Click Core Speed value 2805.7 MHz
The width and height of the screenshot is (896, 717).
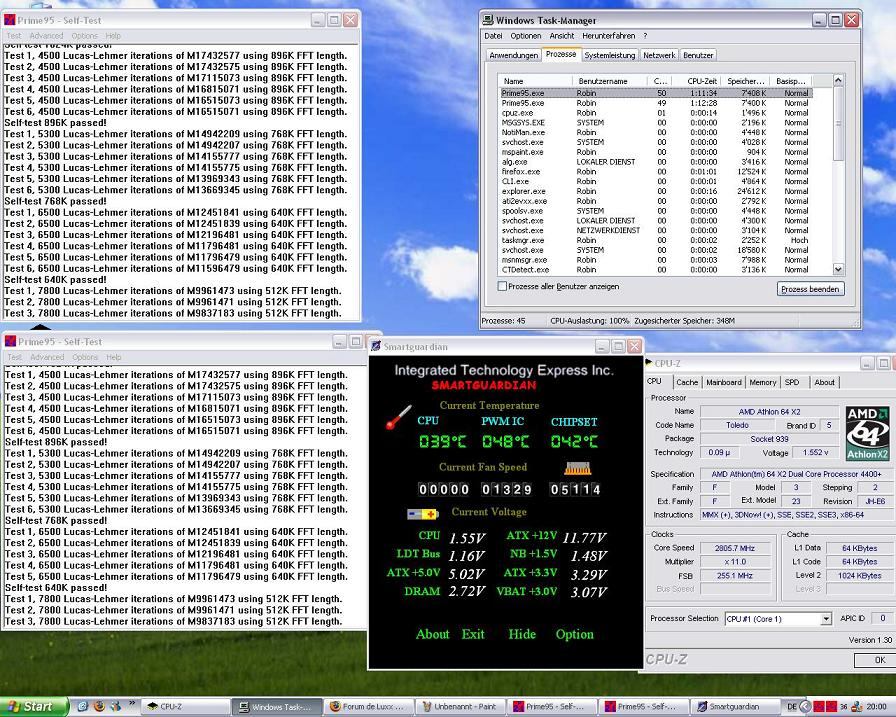tap(735, 548)
